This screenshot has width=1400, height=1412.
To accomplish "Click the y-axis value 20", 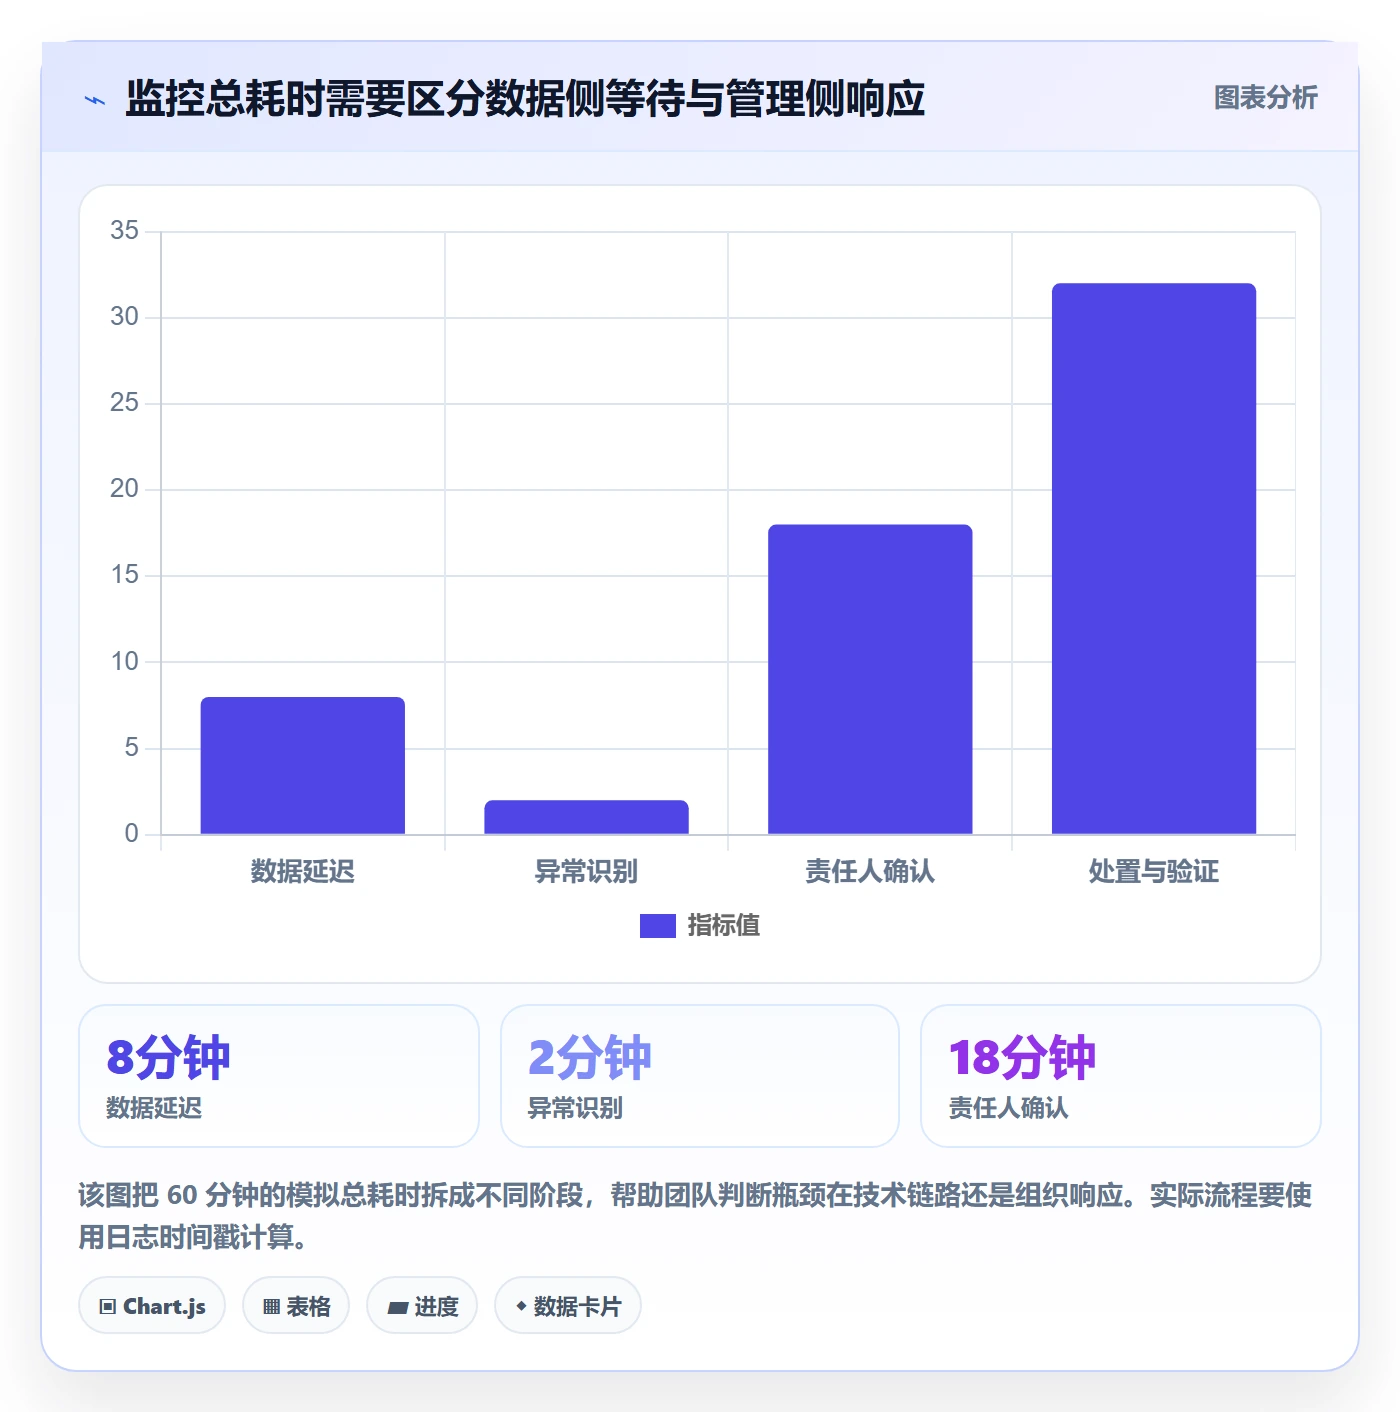I will click(x=124, y=489).
